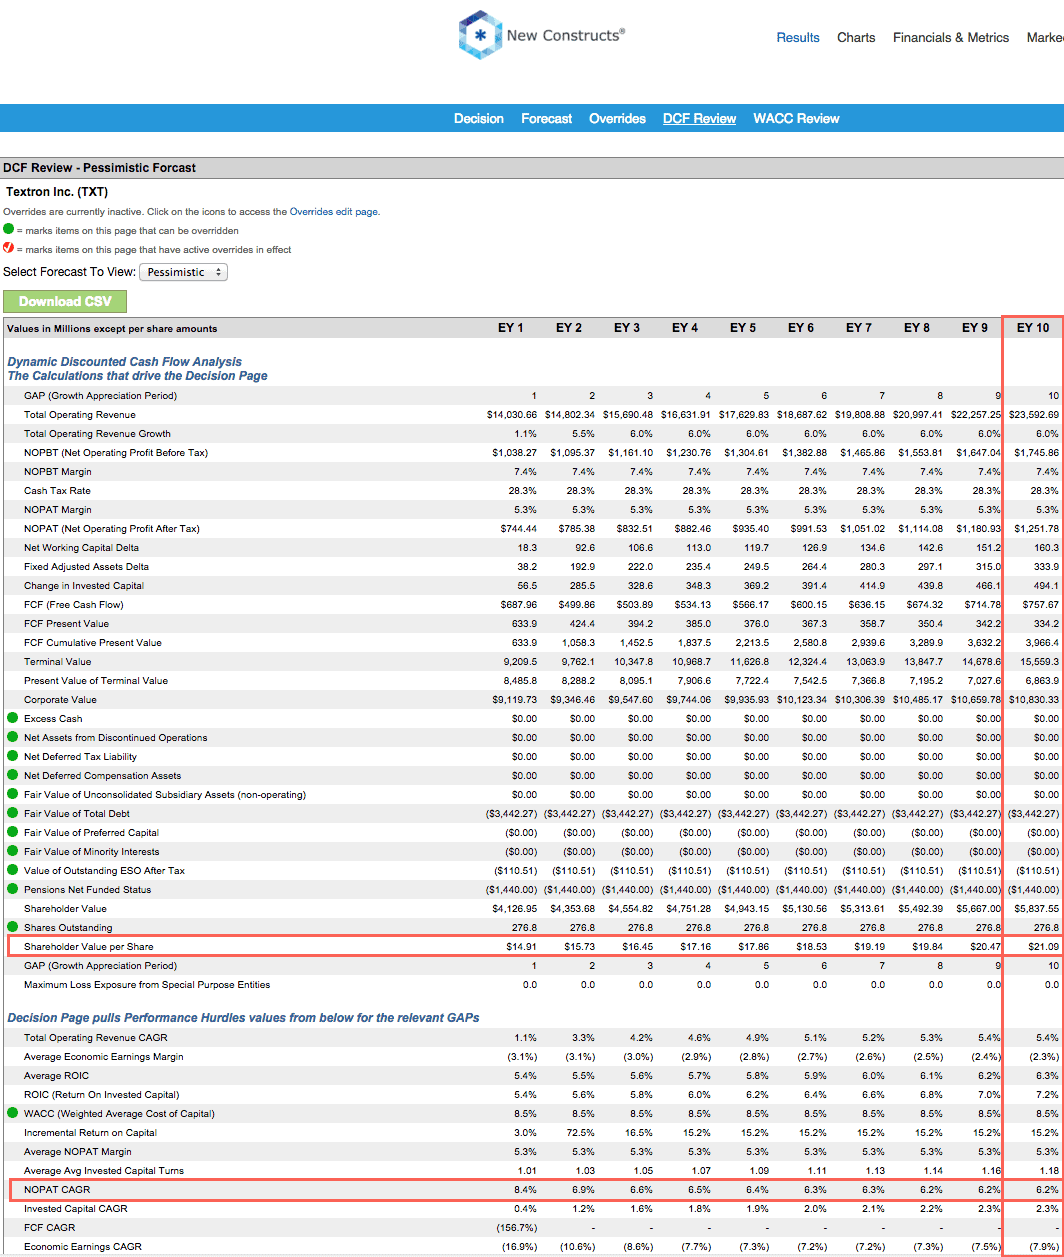The width and height of the screenshot is (1064, 1257).
Task: Click the $23,592.69 revenue cell in EY 10
Action: click(1034, 414)
